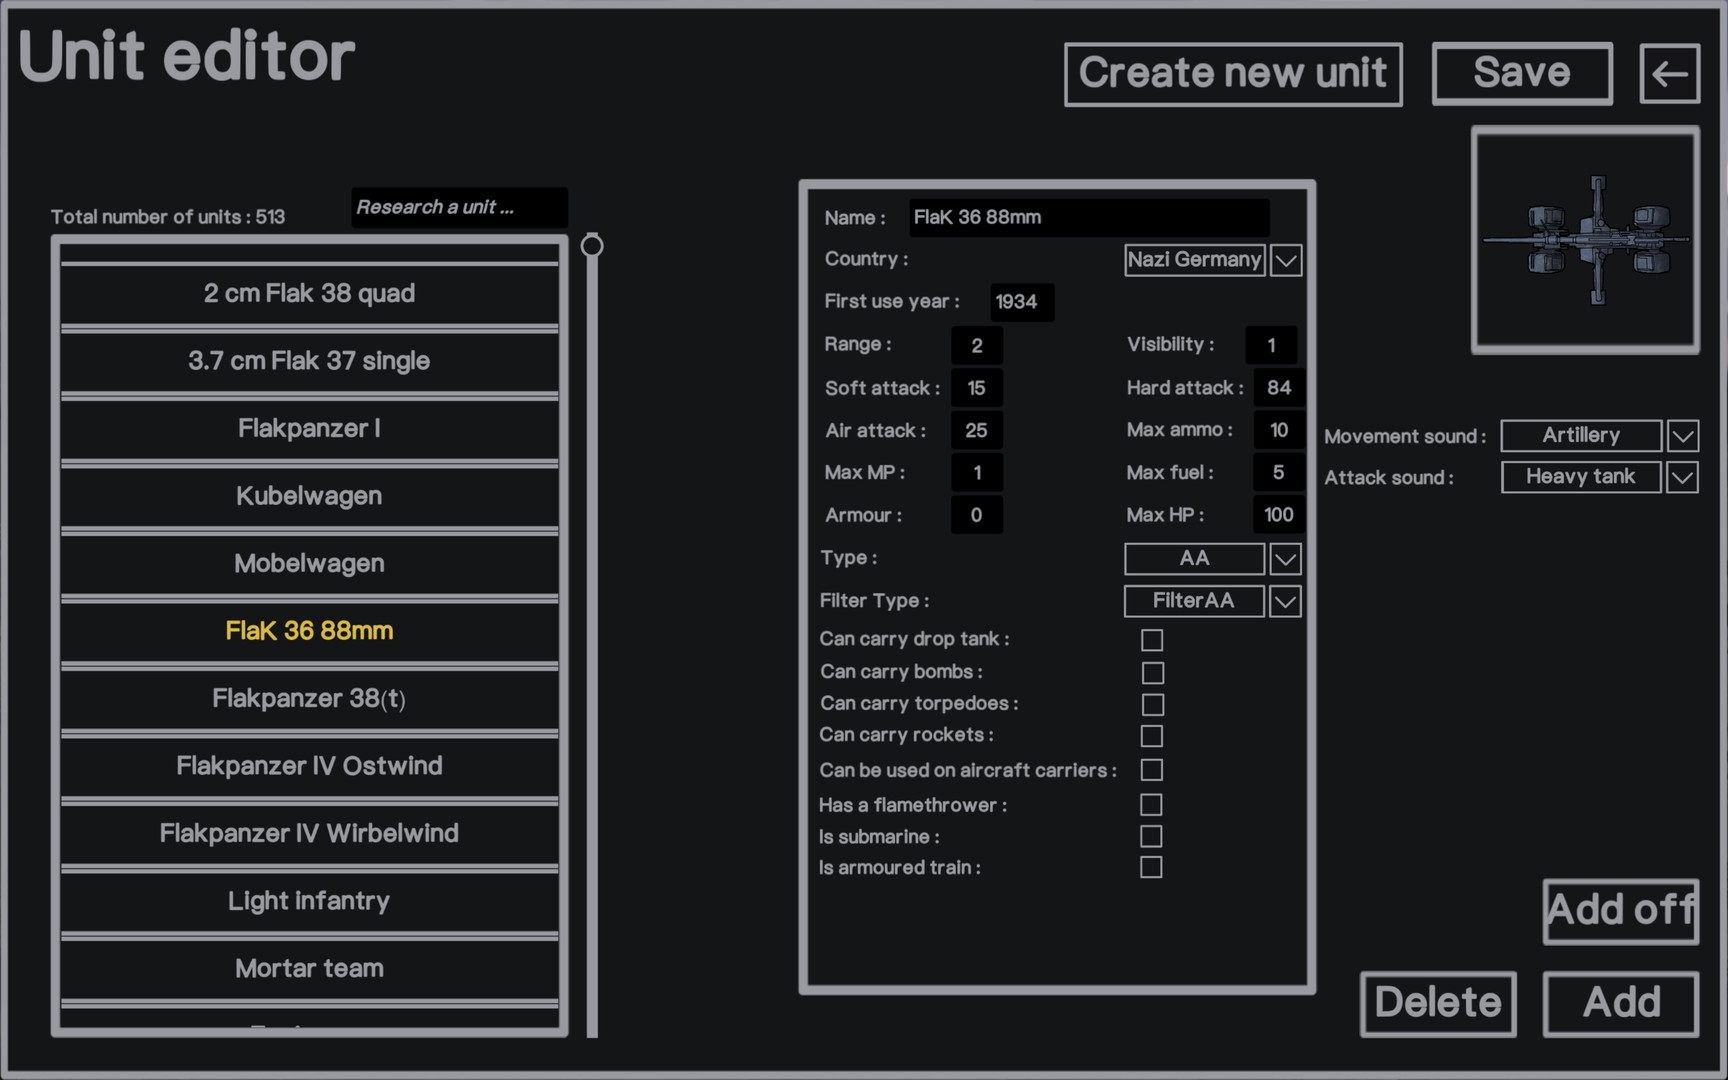The height and width of the screenshot is (1080, 1728).
Task: Check the Has a flamethrower option
Action: click(x=1151, y=805)
